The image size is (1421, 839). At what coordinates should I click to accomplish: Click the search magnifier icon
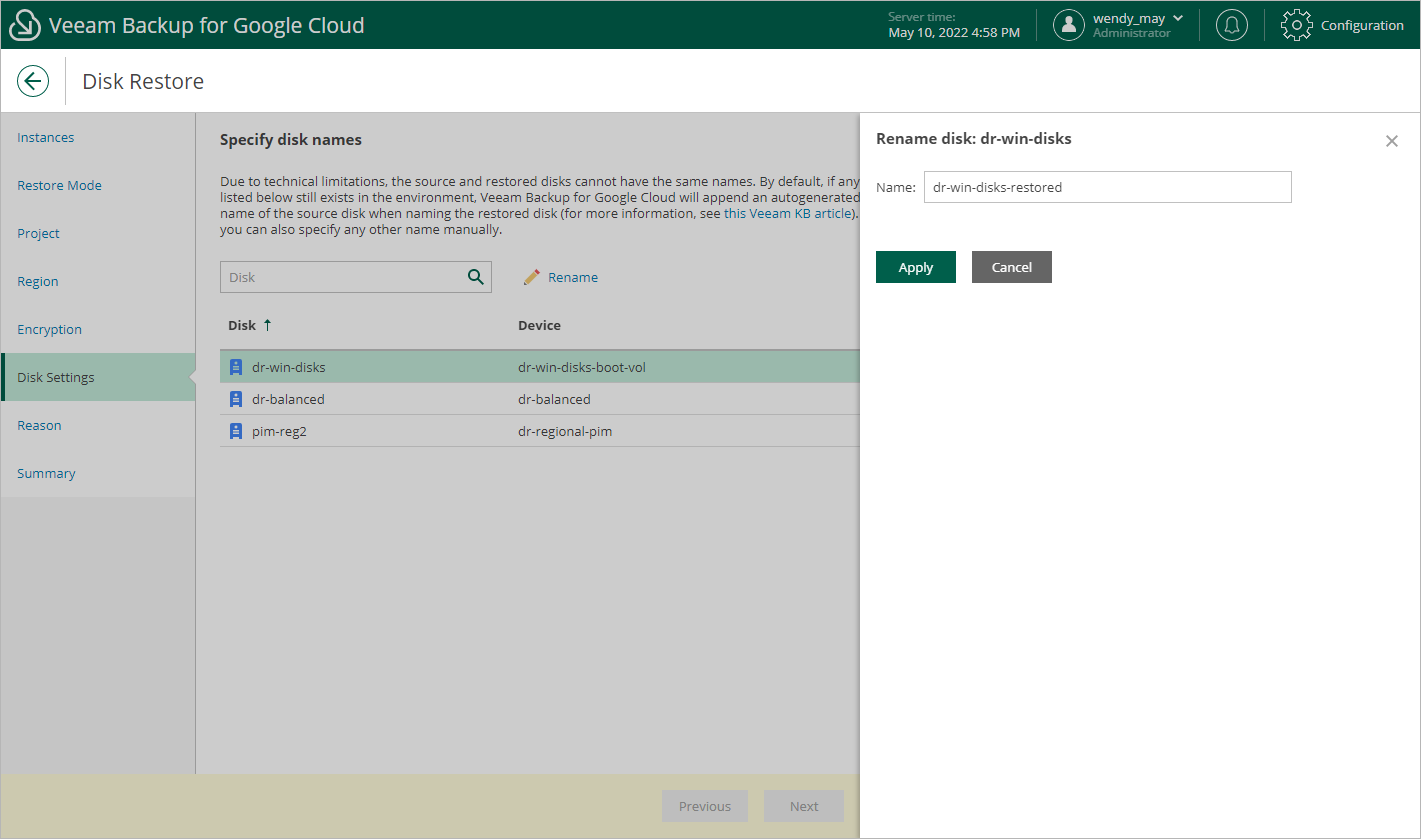click(x=476, y=277)
